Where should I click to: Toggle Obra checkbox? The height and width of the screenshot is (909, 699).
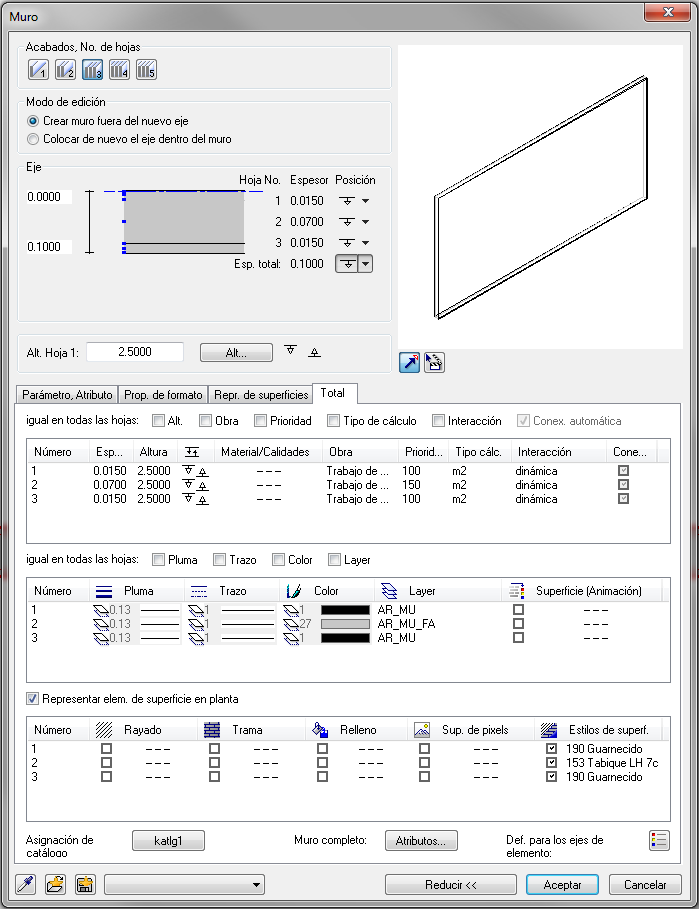coord(205,421)
